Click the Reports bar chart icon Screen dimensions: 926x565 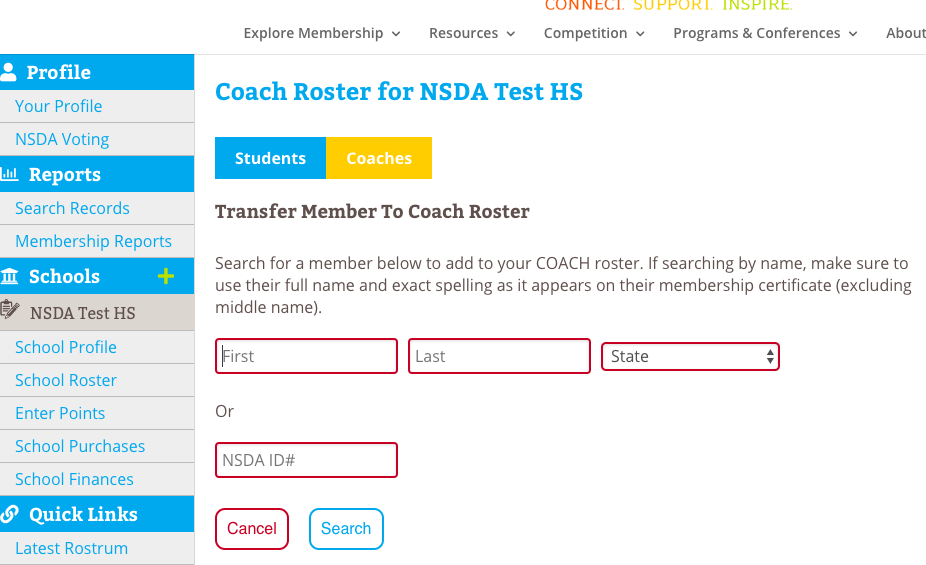click(10, 174)
